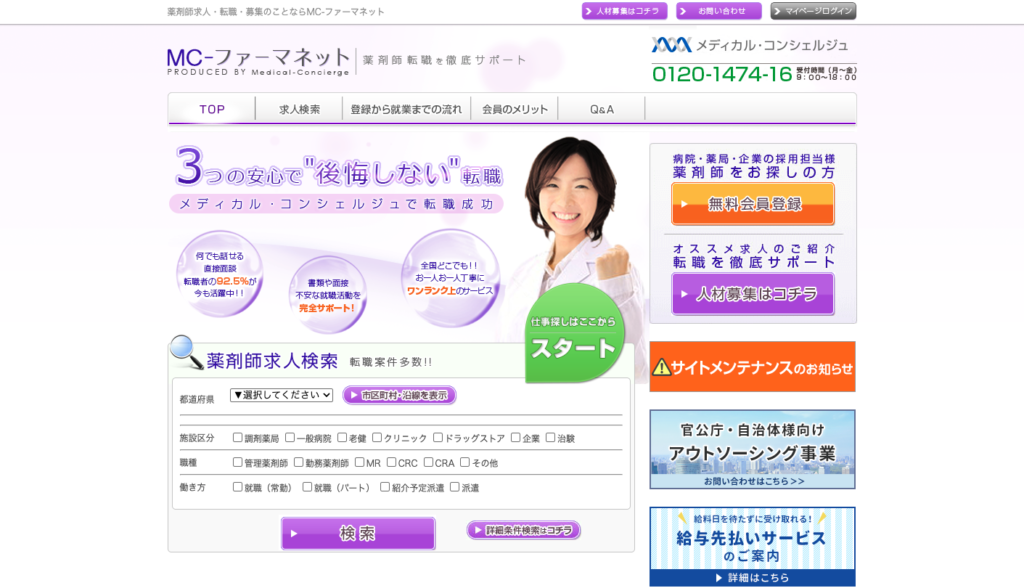1024x588 pixels.
Task: Click the マイページログイン button
Action: click(x=813, y=11)
